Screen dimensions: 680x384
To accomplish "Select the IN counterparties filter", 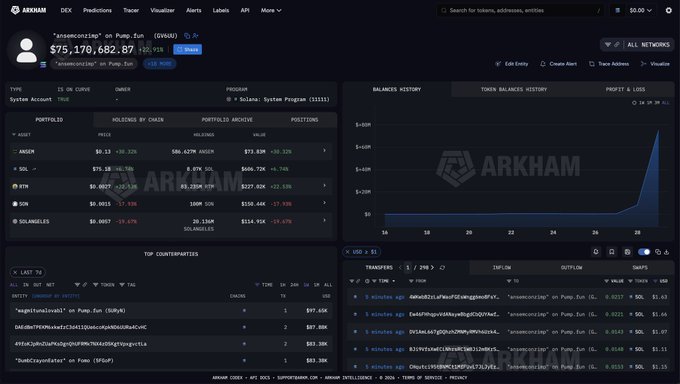I will [26, 285].
